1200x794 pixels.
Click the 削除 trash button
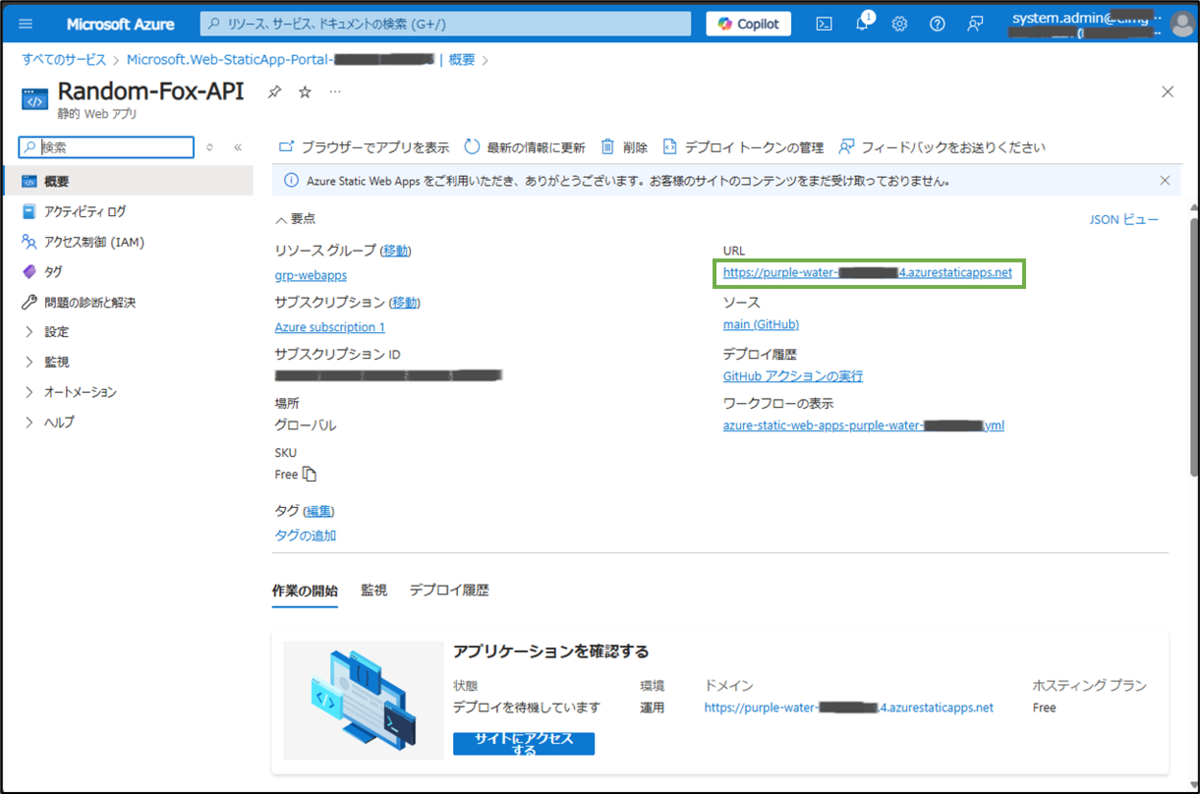click(x=624, y=147)
